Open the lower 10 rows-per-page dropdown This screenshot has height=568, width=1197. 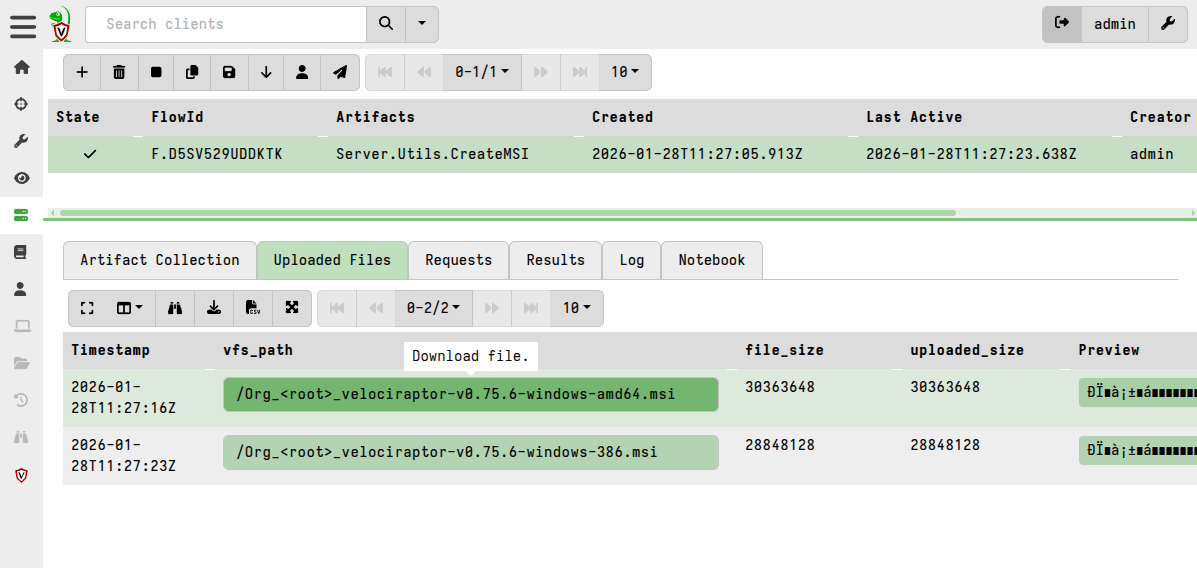point(576,308)
